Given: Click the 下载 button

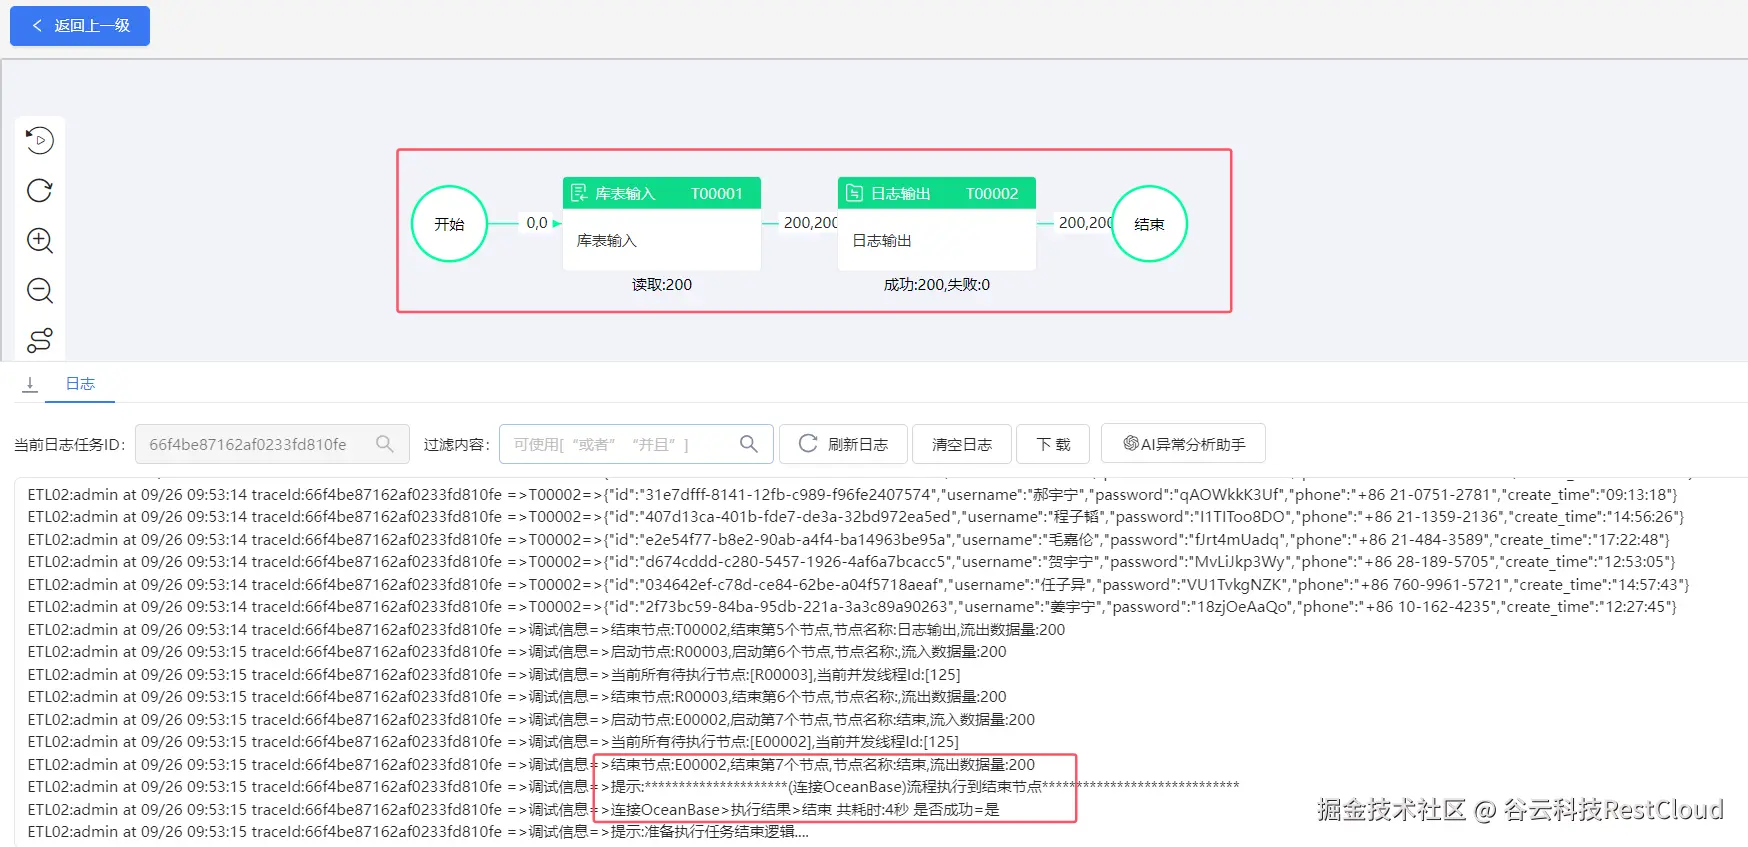Looking at the screenshot, I should click(1053, 444).
